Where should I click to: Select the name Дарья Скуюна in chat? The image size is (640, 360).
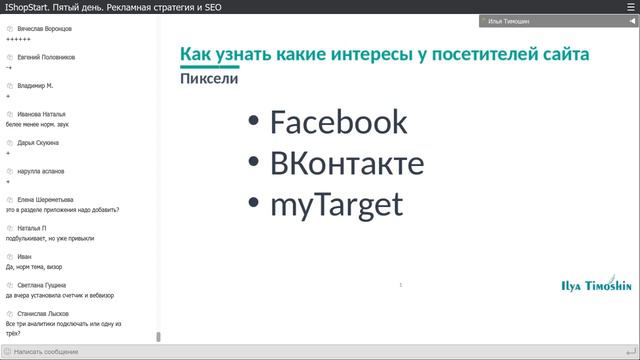pos(38,143)
